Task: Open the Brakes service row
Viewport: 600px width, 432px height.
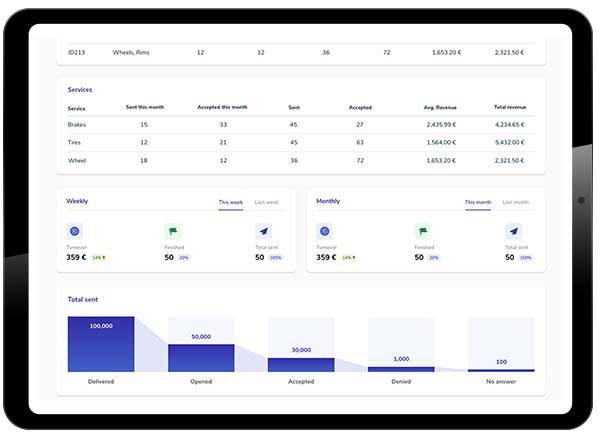Action: (x=301, y=125)
